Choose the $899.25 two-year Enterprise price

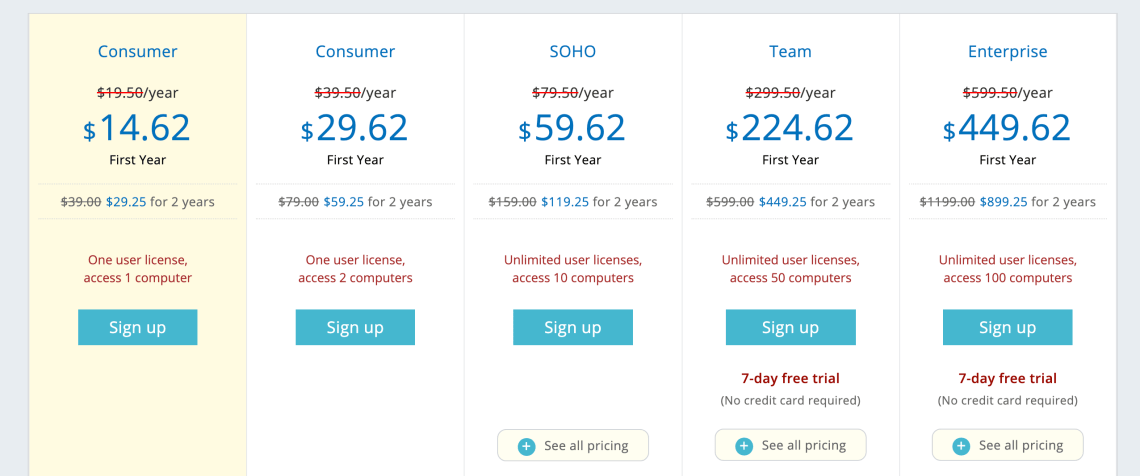pos(1003,202)
